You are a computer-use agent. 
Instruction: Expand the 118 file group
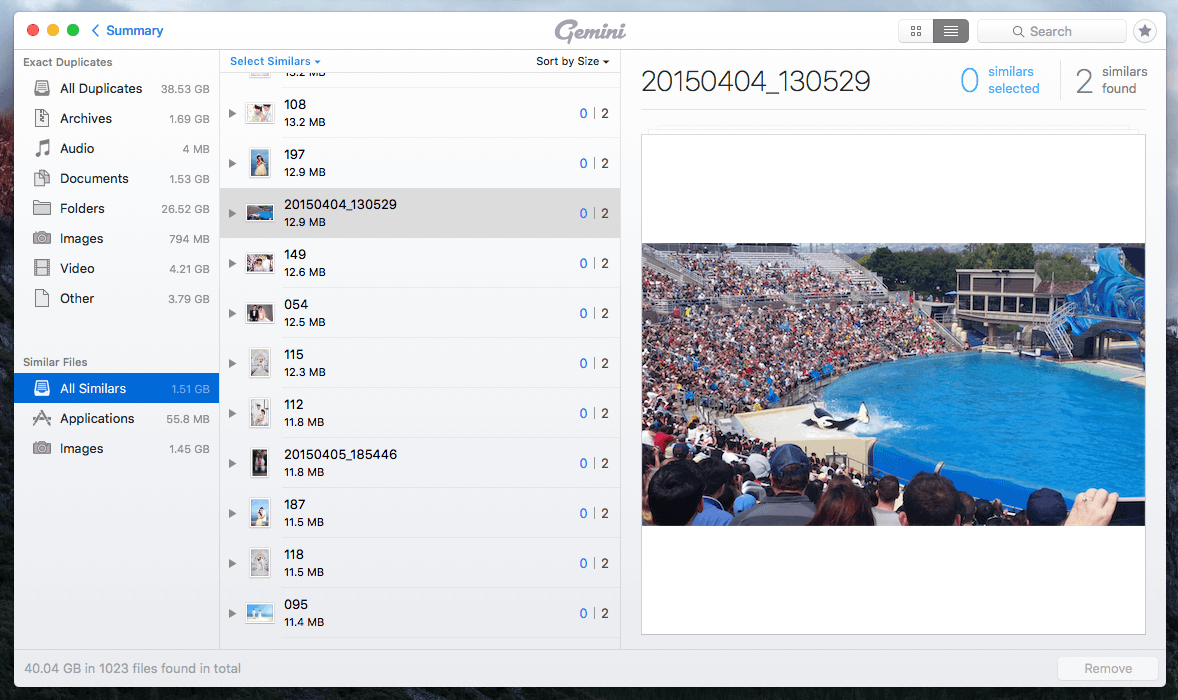(x=232, y=563)
